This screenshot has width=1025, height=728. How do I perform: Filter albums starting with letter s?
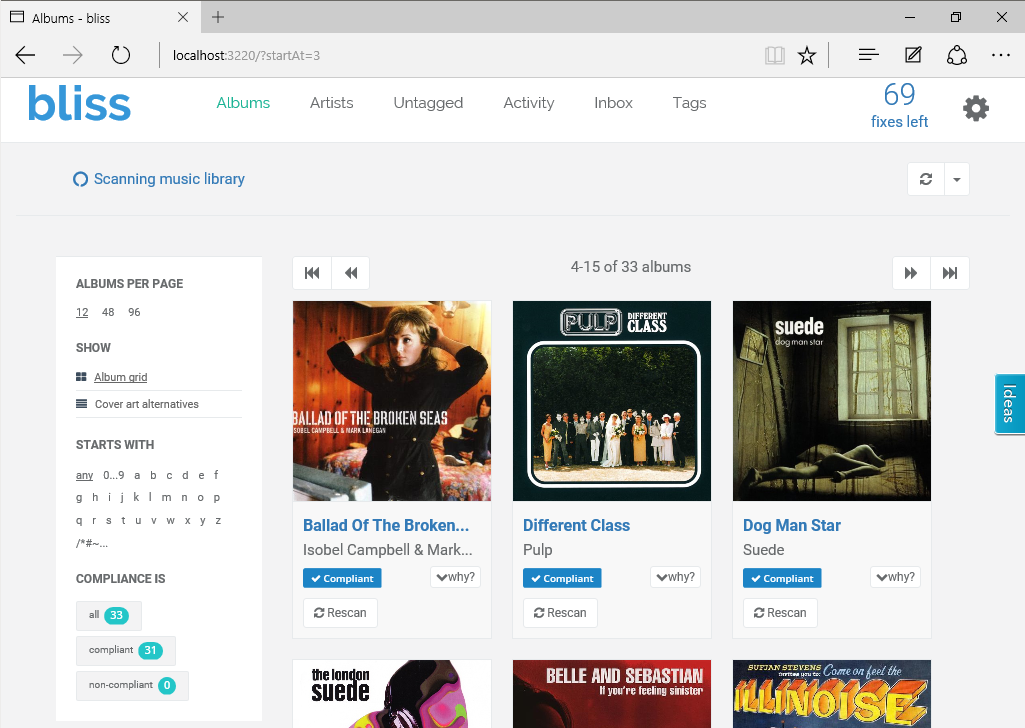tap(109, 520)
